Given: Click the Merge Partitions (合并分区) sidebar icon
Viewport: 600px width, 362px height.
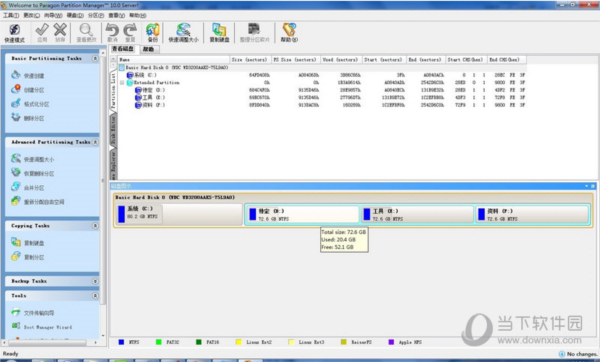Looking at the screenshot, I should coord(16,187).
